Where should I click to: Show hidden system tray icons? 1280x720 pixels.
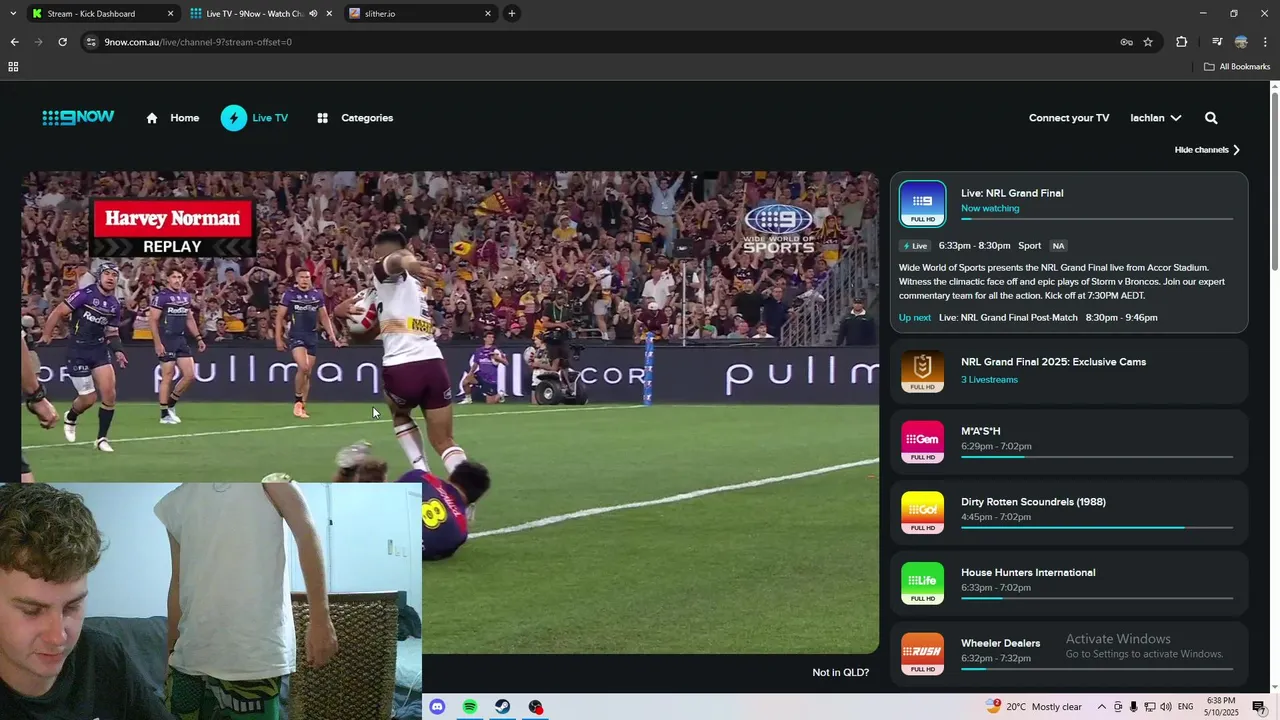[1102, 707]
